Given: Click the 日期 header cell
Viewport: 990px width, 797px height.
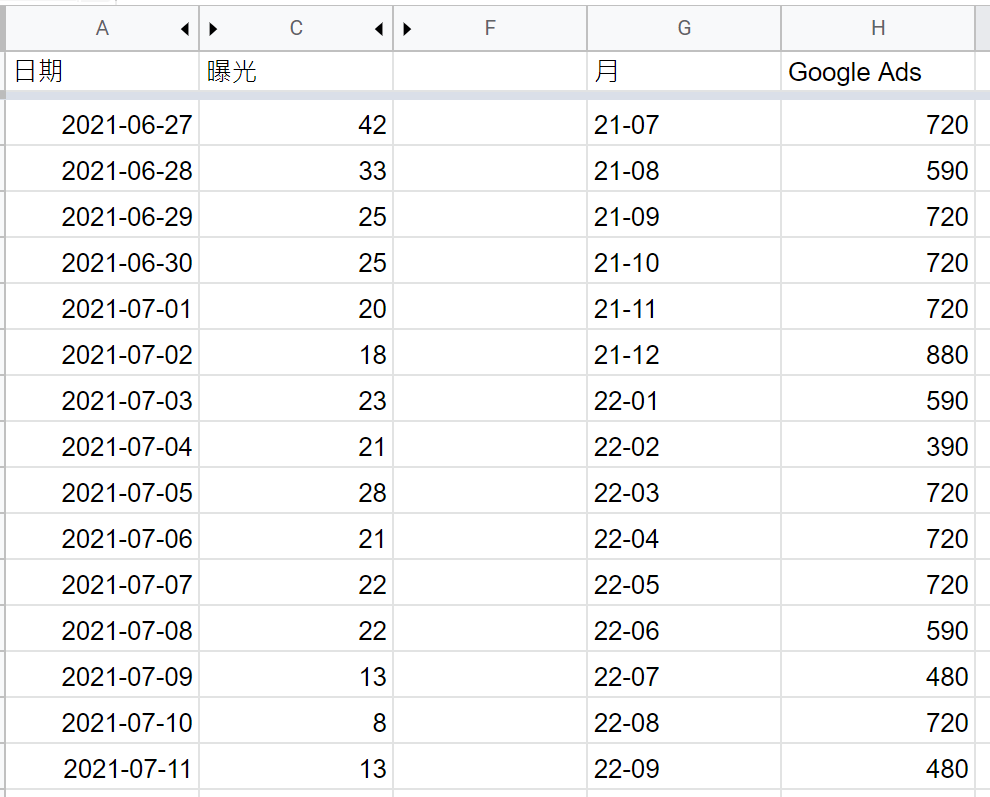Looking at the screenshot, I should pyautogui.click(x=100, y=71).
